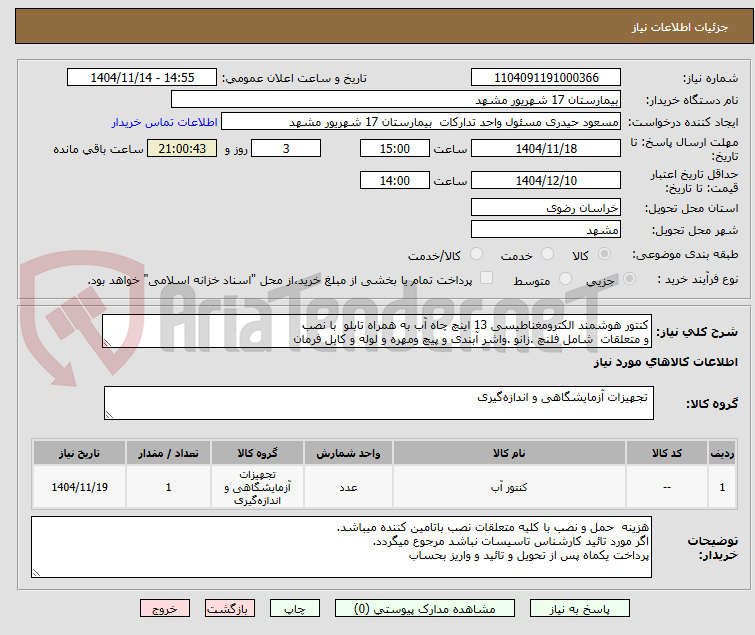
Task: Click the days remaining field showing 3
Action: 286,148
